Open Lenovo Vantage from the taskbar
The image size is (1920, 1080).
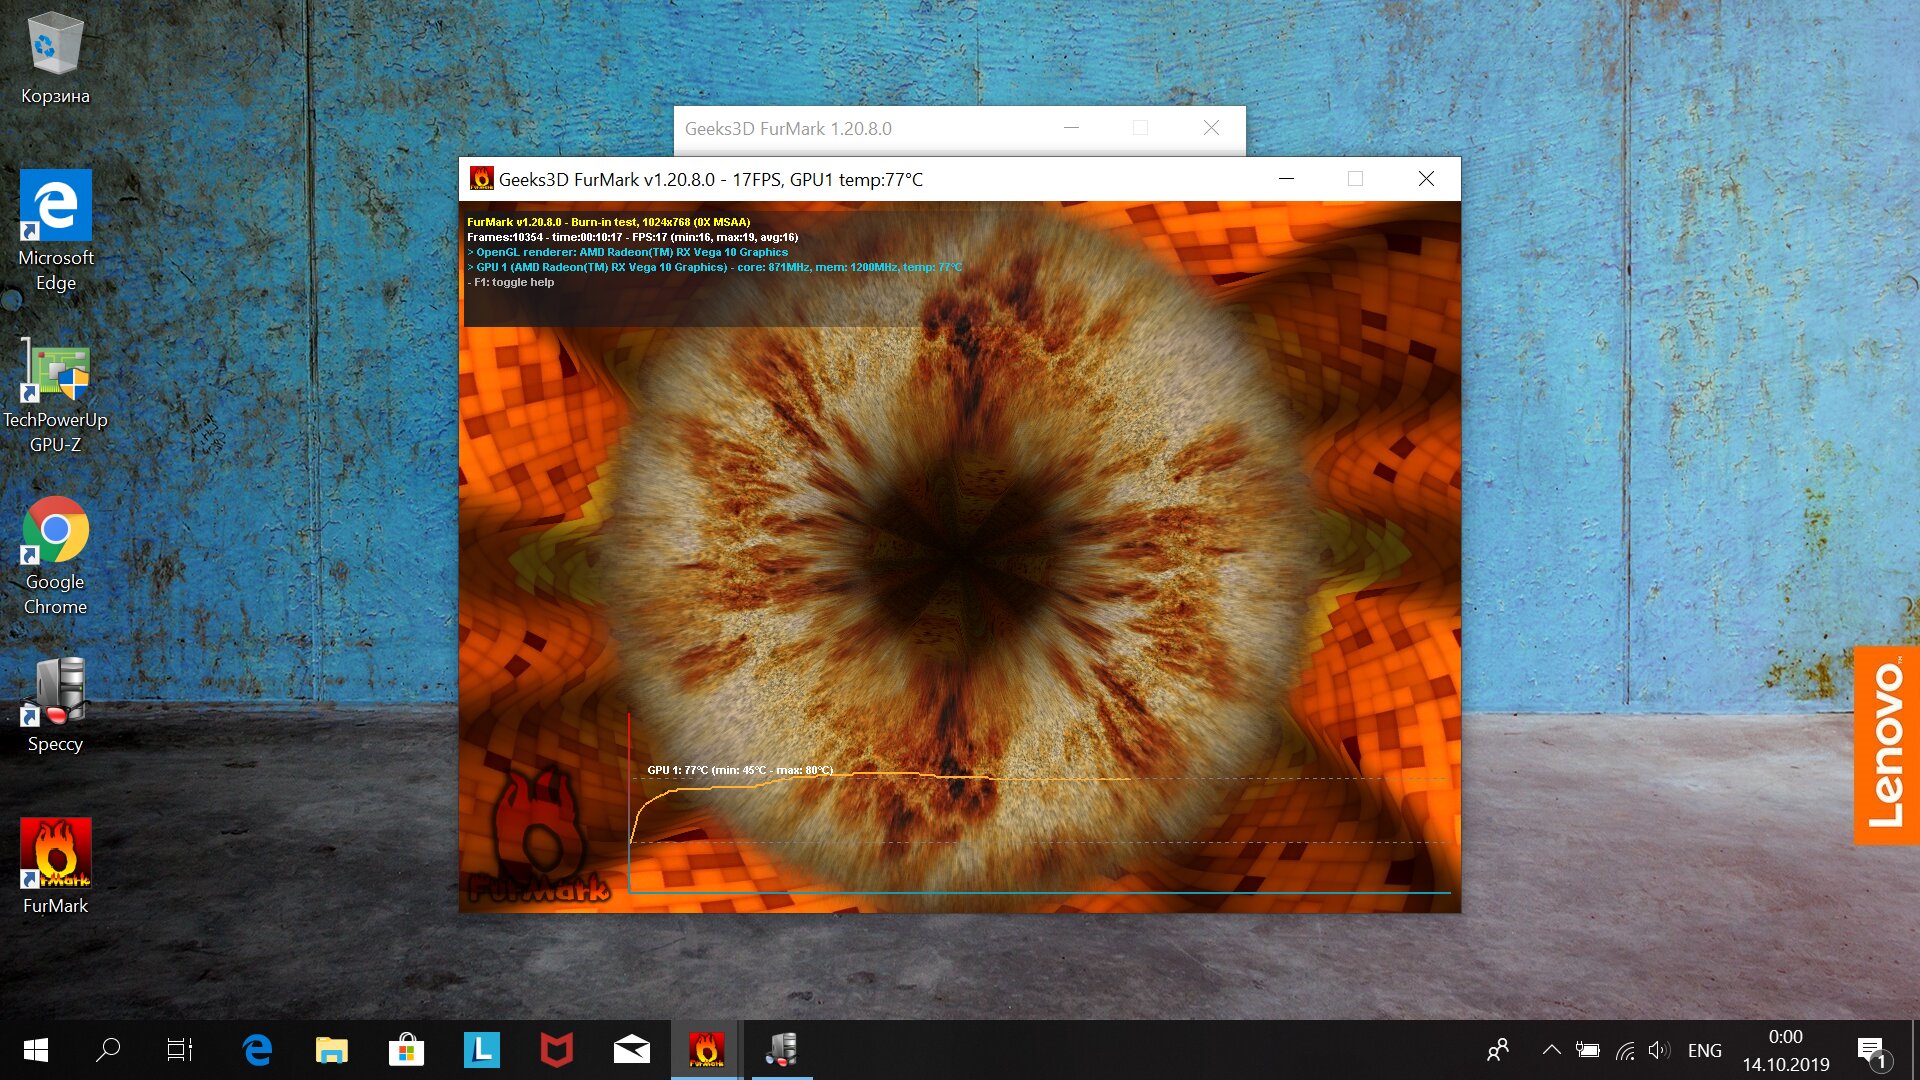click(480, 1050)
